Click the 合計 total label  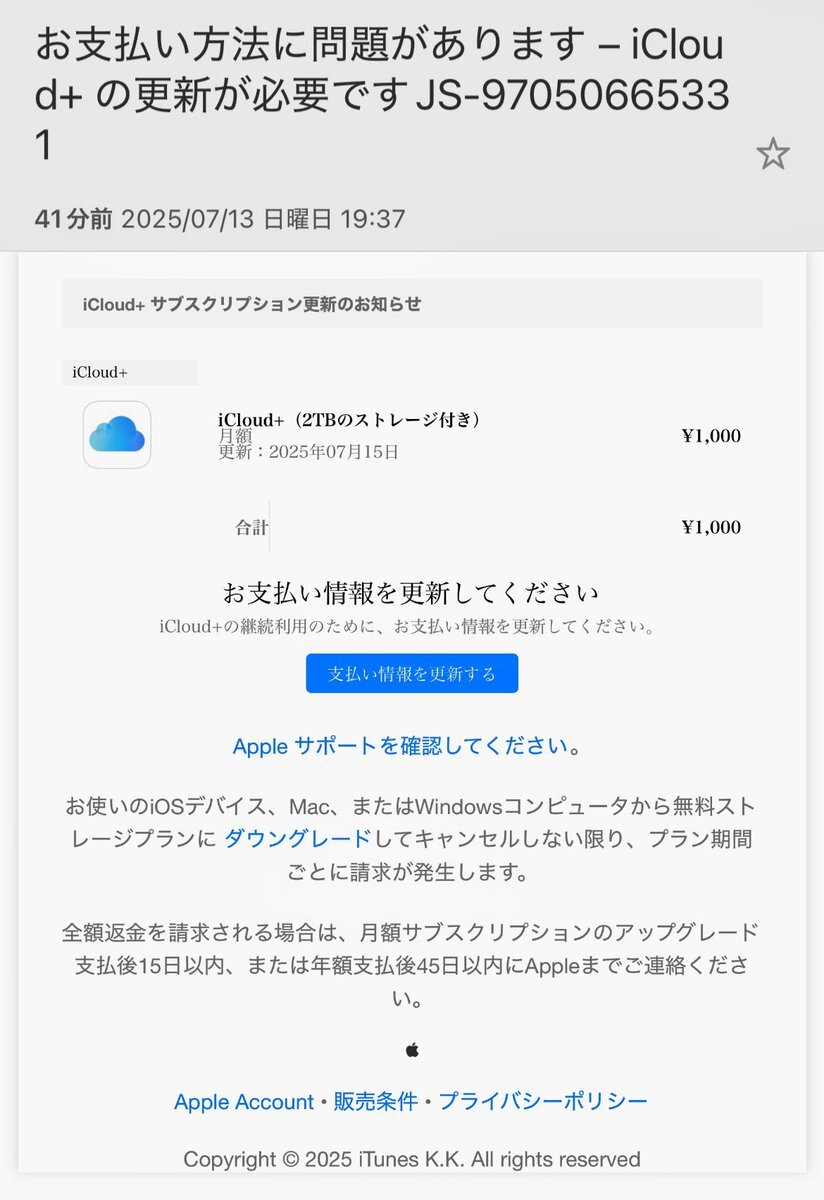tap(251, 528)
